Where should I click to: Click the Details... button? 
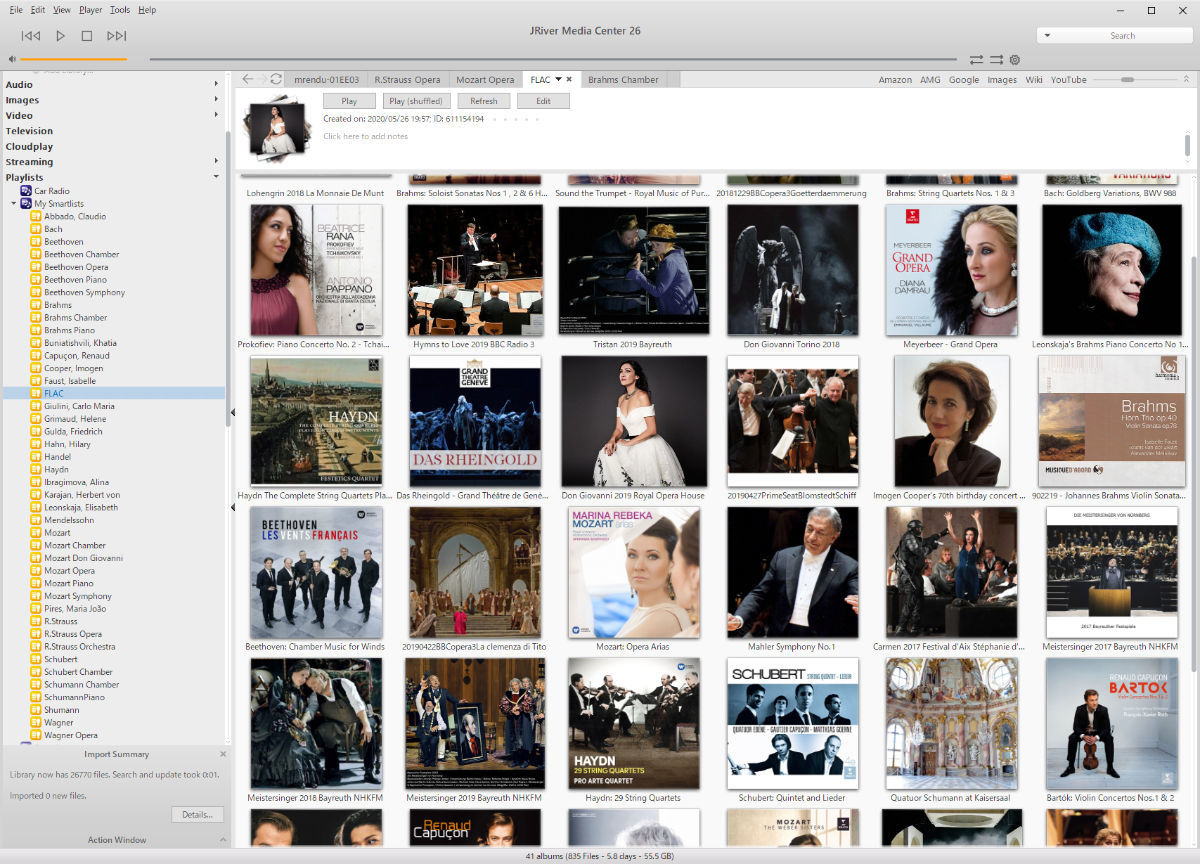click(197, 815)
